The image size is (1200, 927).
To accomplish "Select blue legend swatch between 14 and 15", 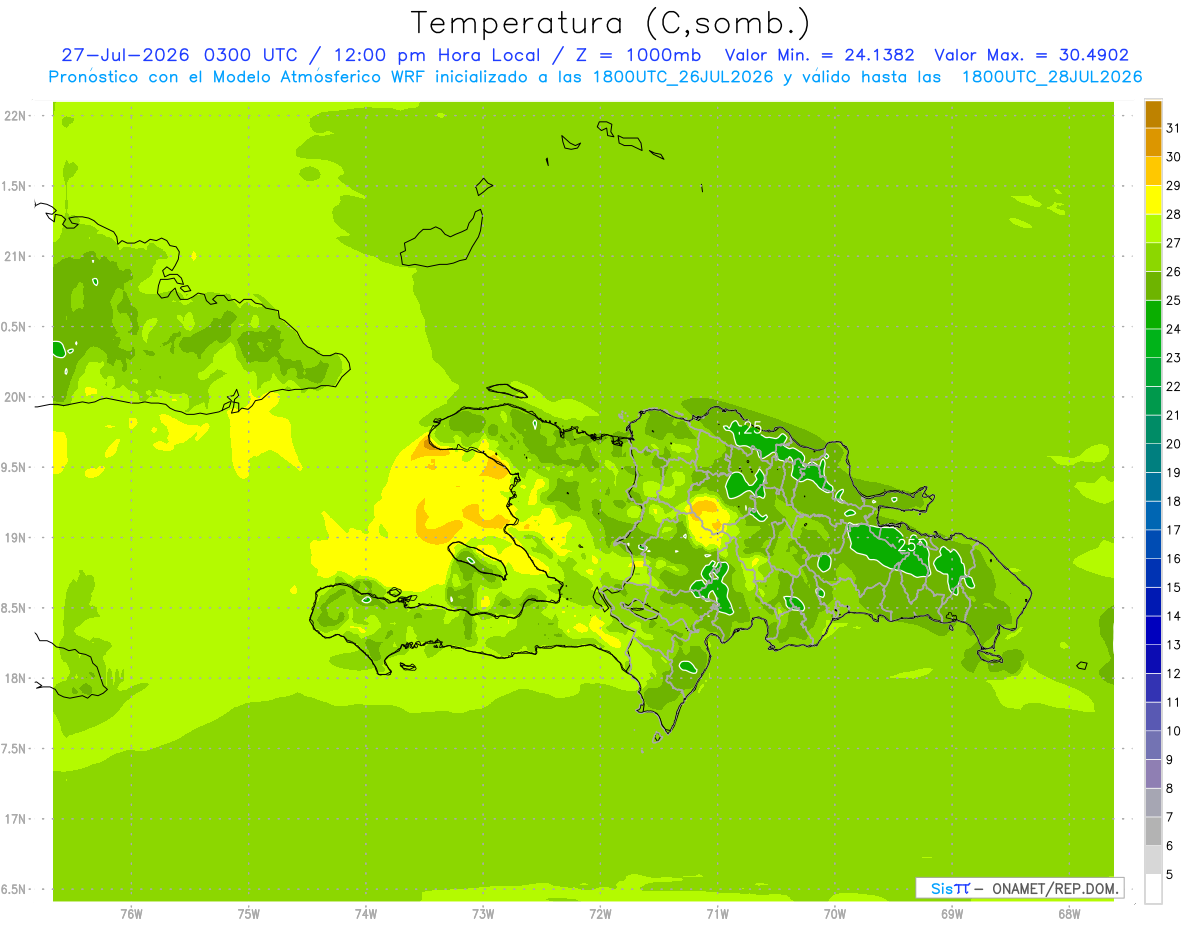I will point(1153,602).
